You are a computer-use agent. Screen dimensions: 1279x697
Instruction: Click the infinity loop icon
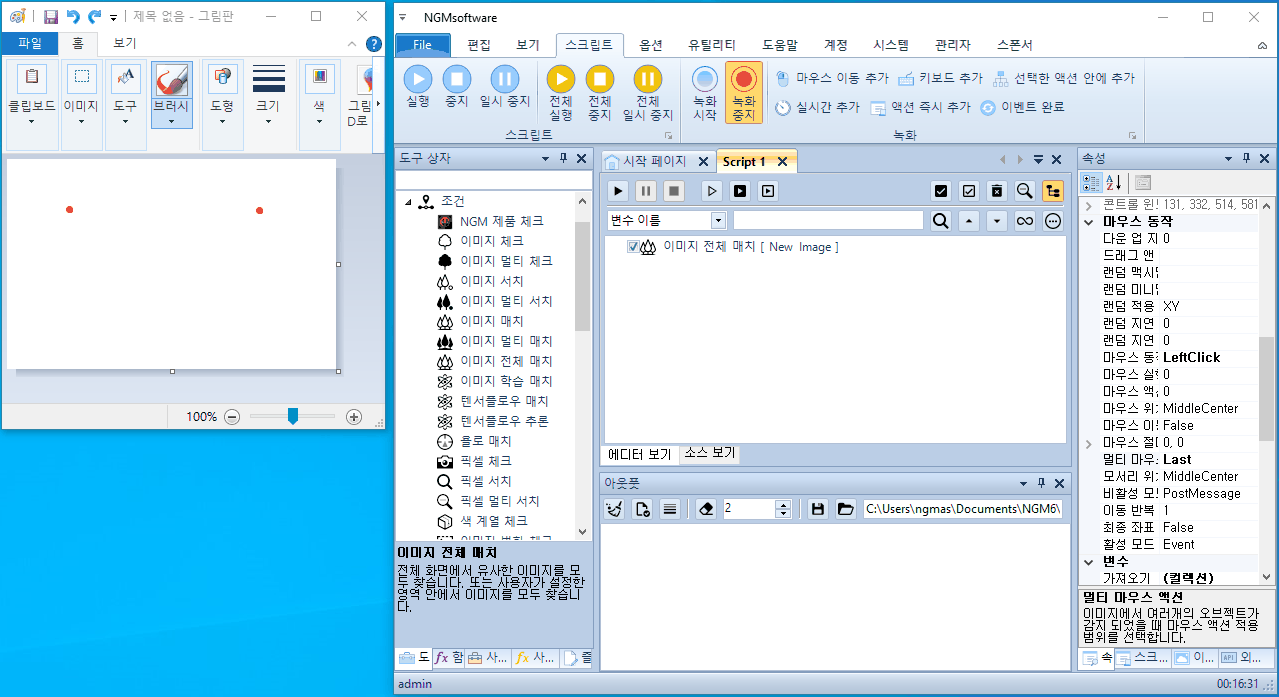coord(1024,221)
